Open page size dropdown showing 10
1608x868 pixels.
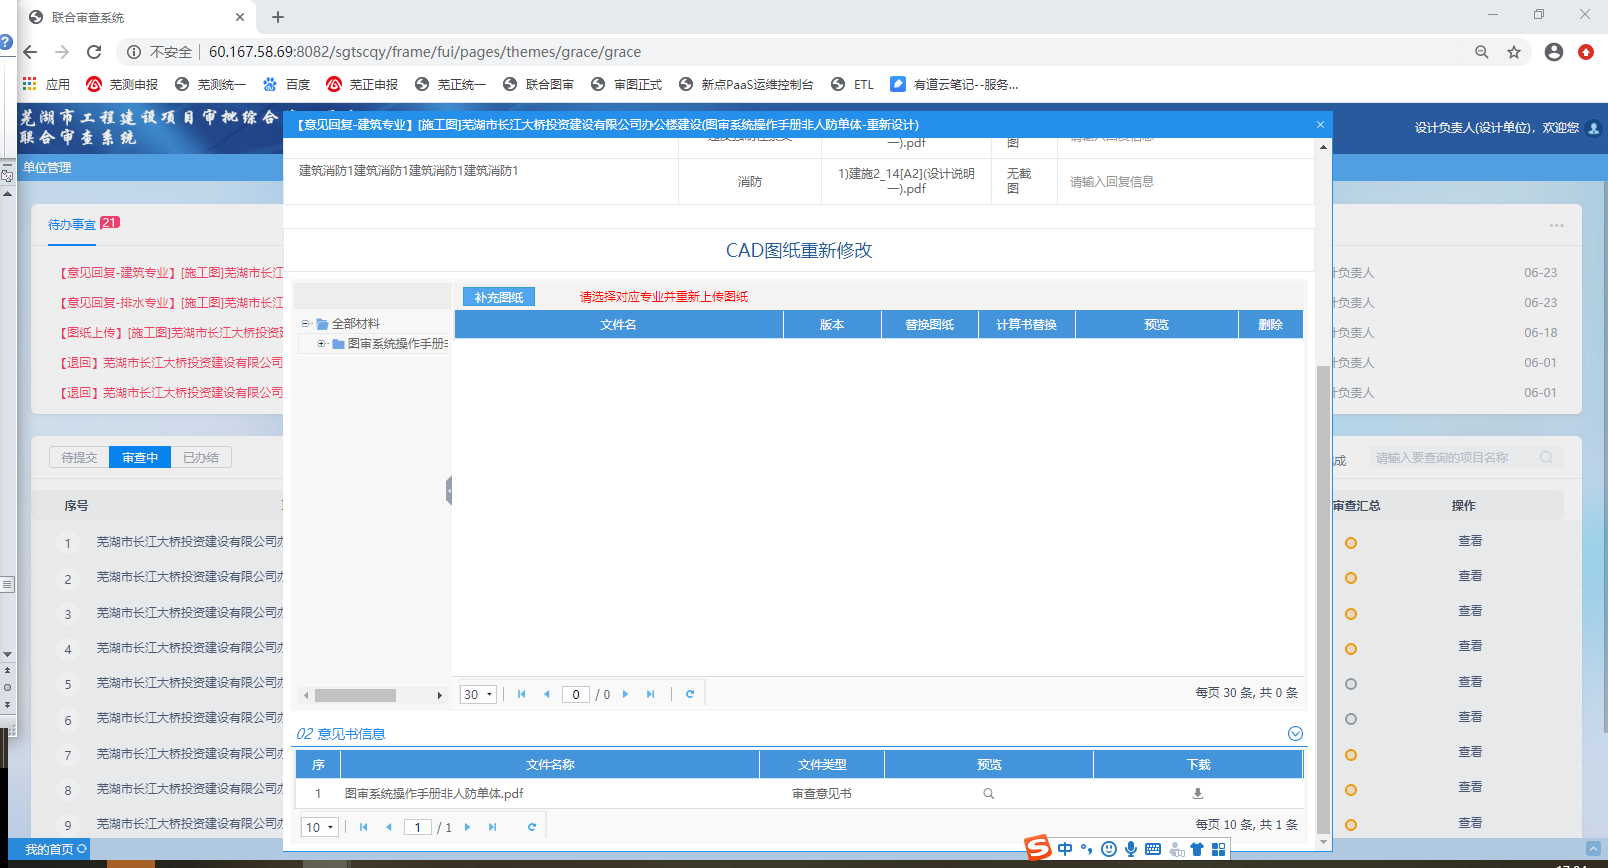320,827
